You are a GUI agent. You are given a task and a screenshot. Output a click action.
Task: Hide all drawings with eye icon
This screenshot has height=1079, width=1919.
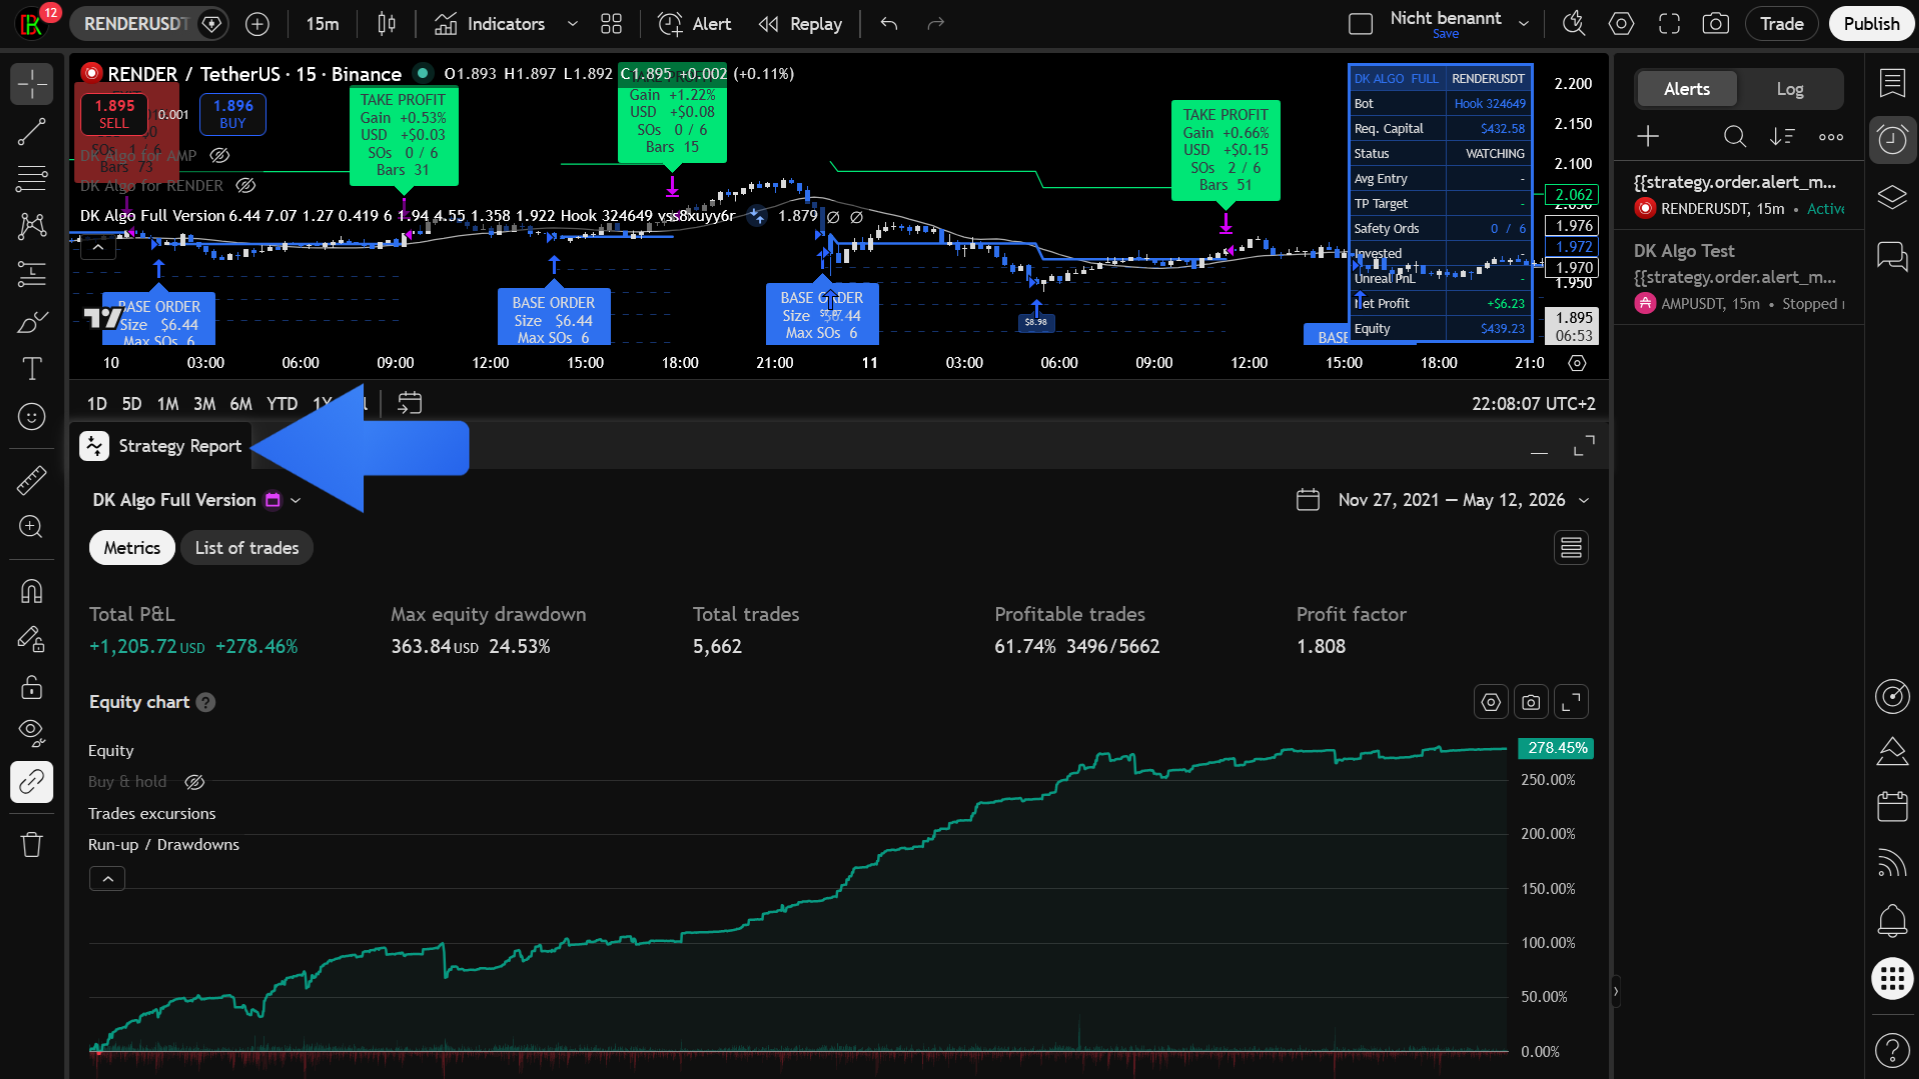[x=31, y=733]
